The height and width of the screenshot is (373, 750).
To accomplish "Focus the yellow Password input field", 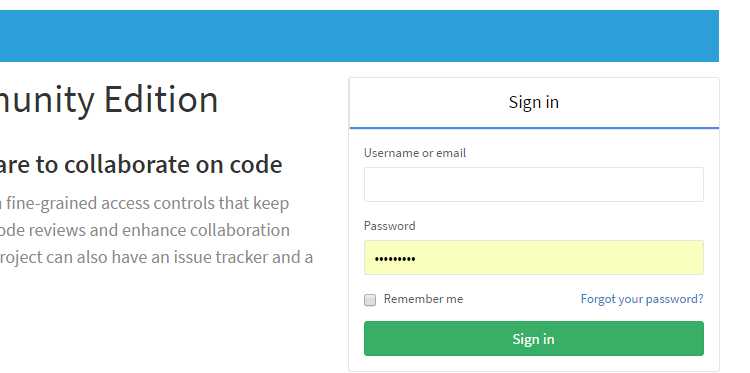I will 533,257.
